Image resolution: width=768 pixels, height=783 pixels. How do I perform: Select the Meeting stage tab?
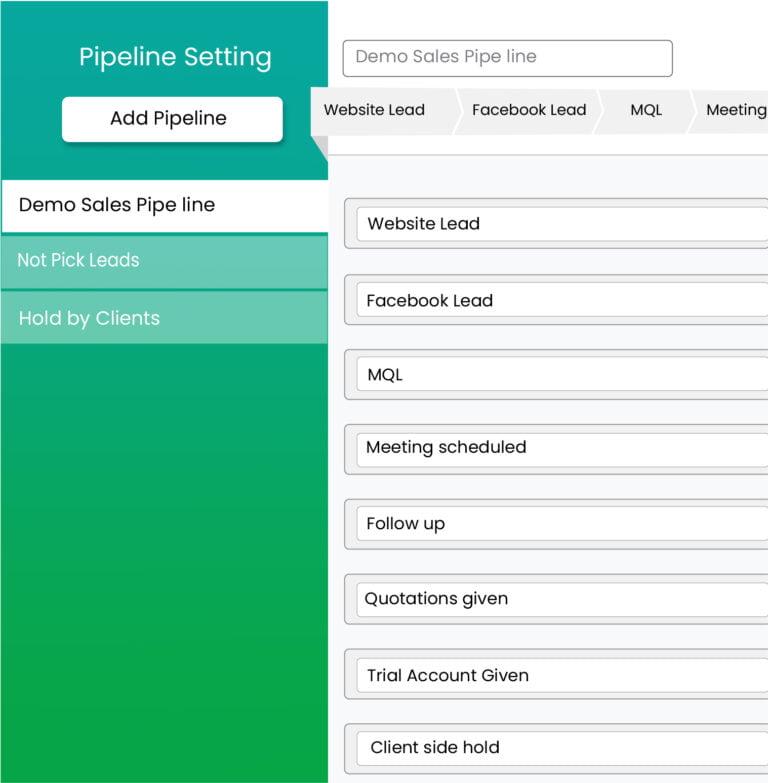click(x=734, y=110)
